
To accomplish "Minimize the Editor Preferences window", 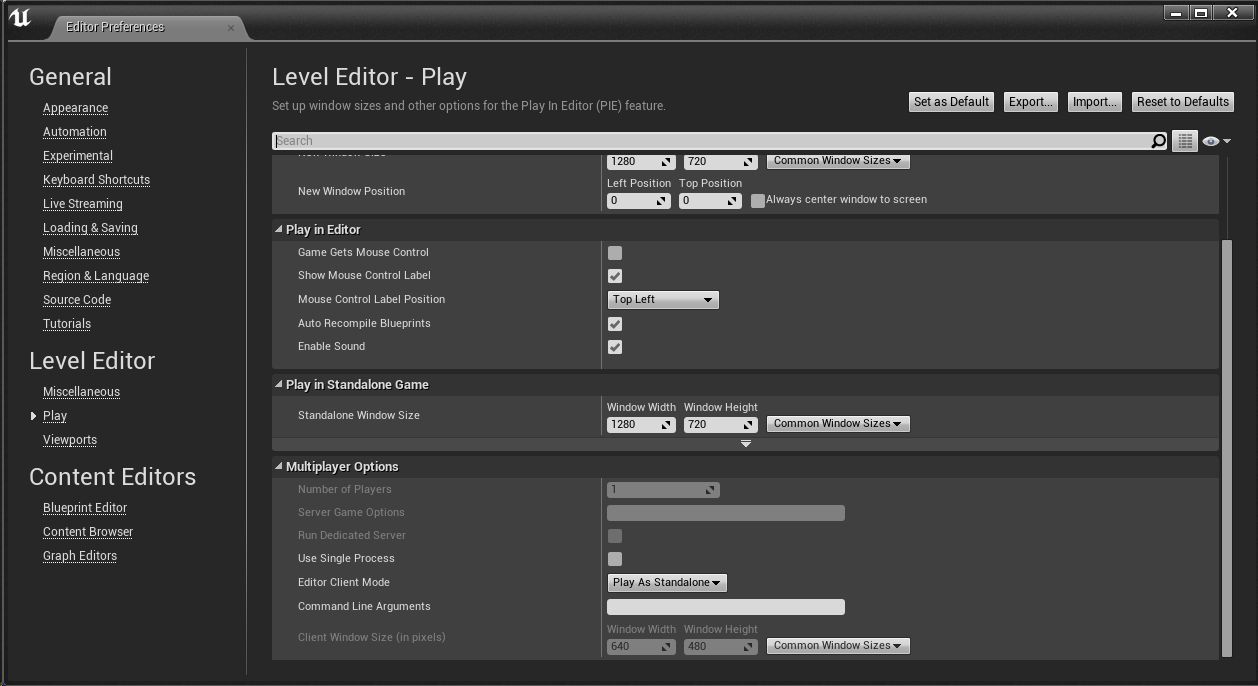I will point(1176,13).
